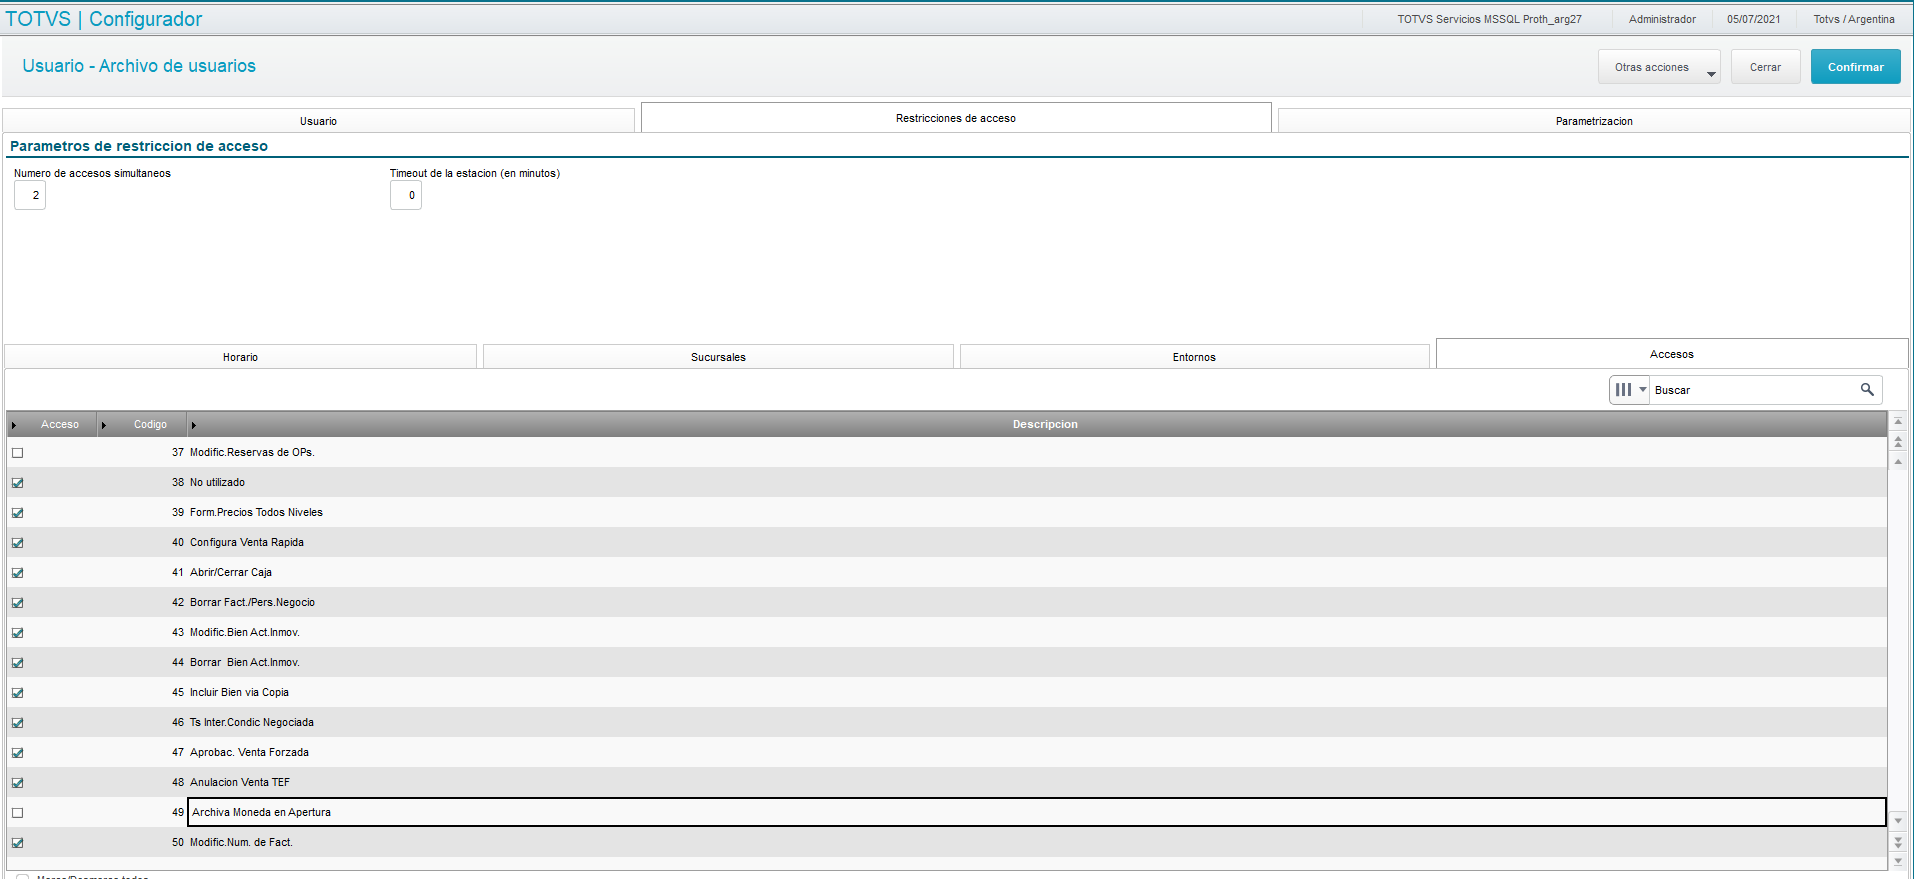Screen dimensions: 1914x879
Task: Uncheck the Anulacion Venta TEF checkbox
Action: coord(17,783)
